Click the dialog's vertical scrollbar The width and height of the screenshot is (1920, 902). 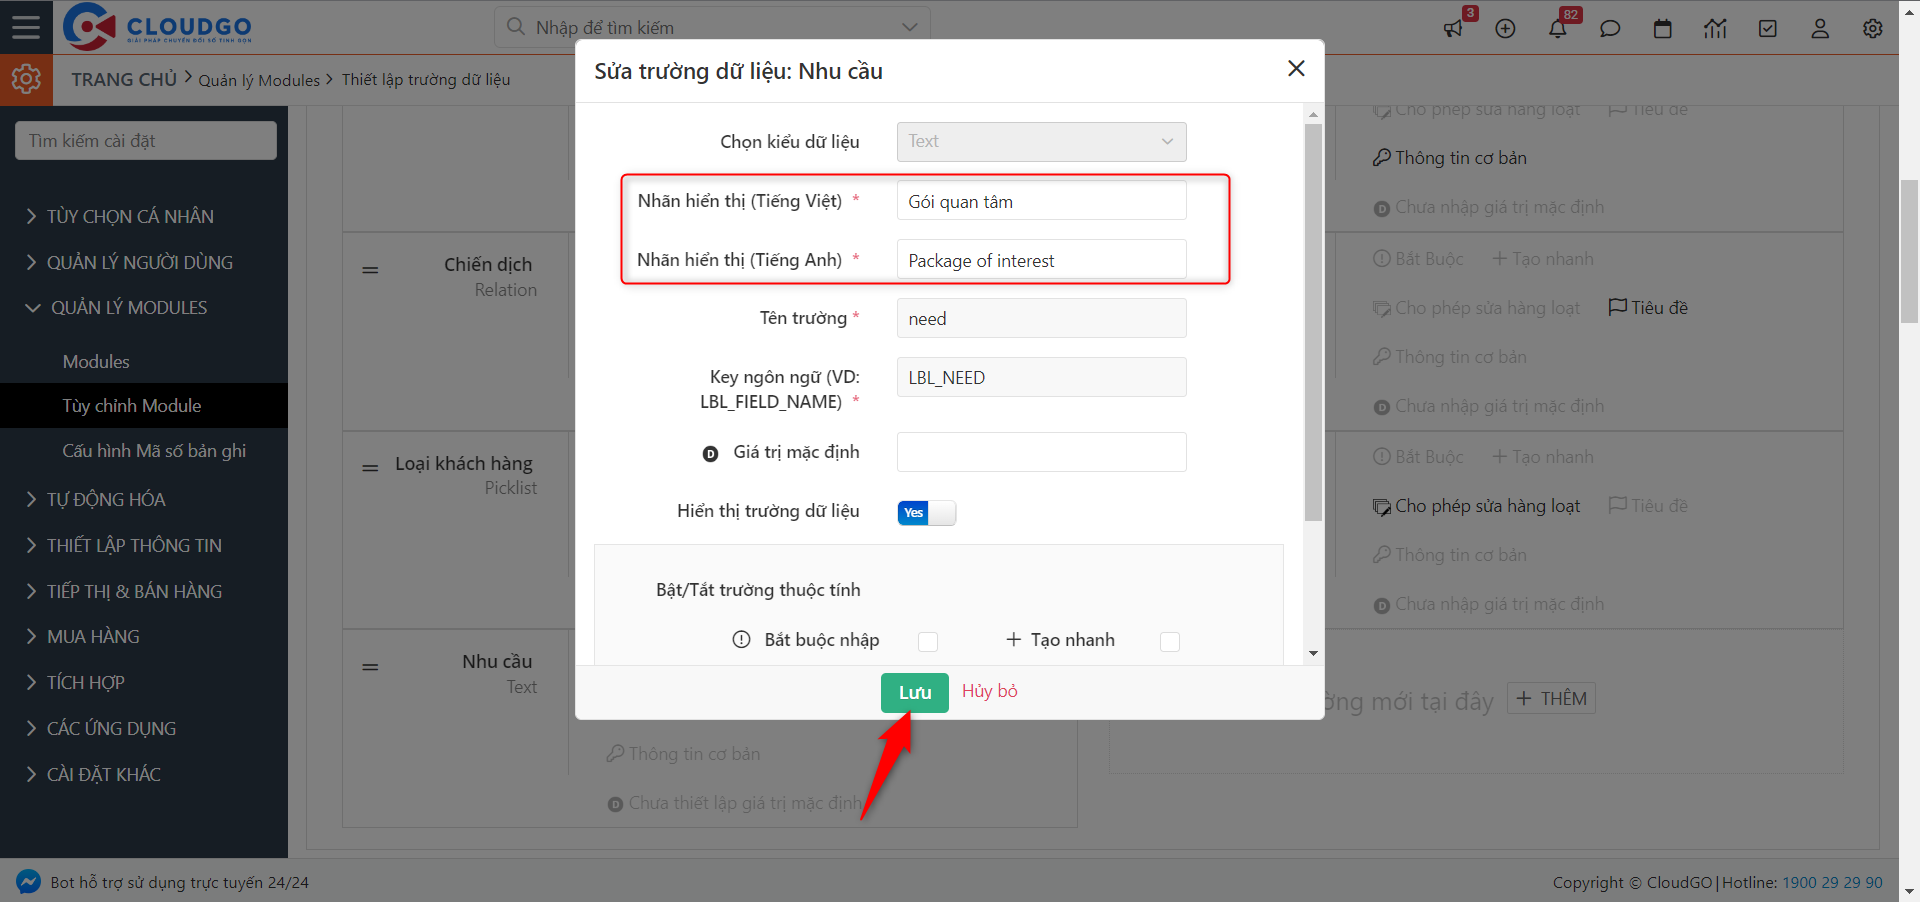pyautogui.click(x=1313, y=320)
